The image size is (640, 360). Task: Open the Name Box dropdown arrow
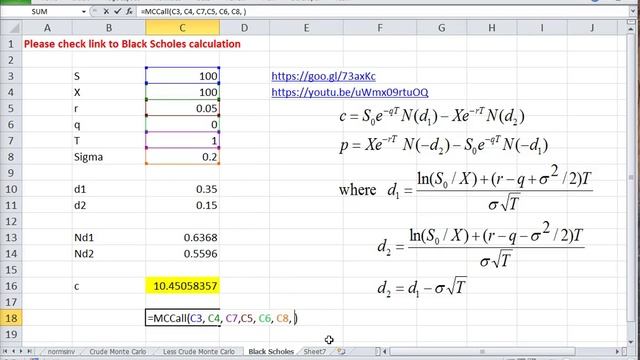tap(84, 11)
